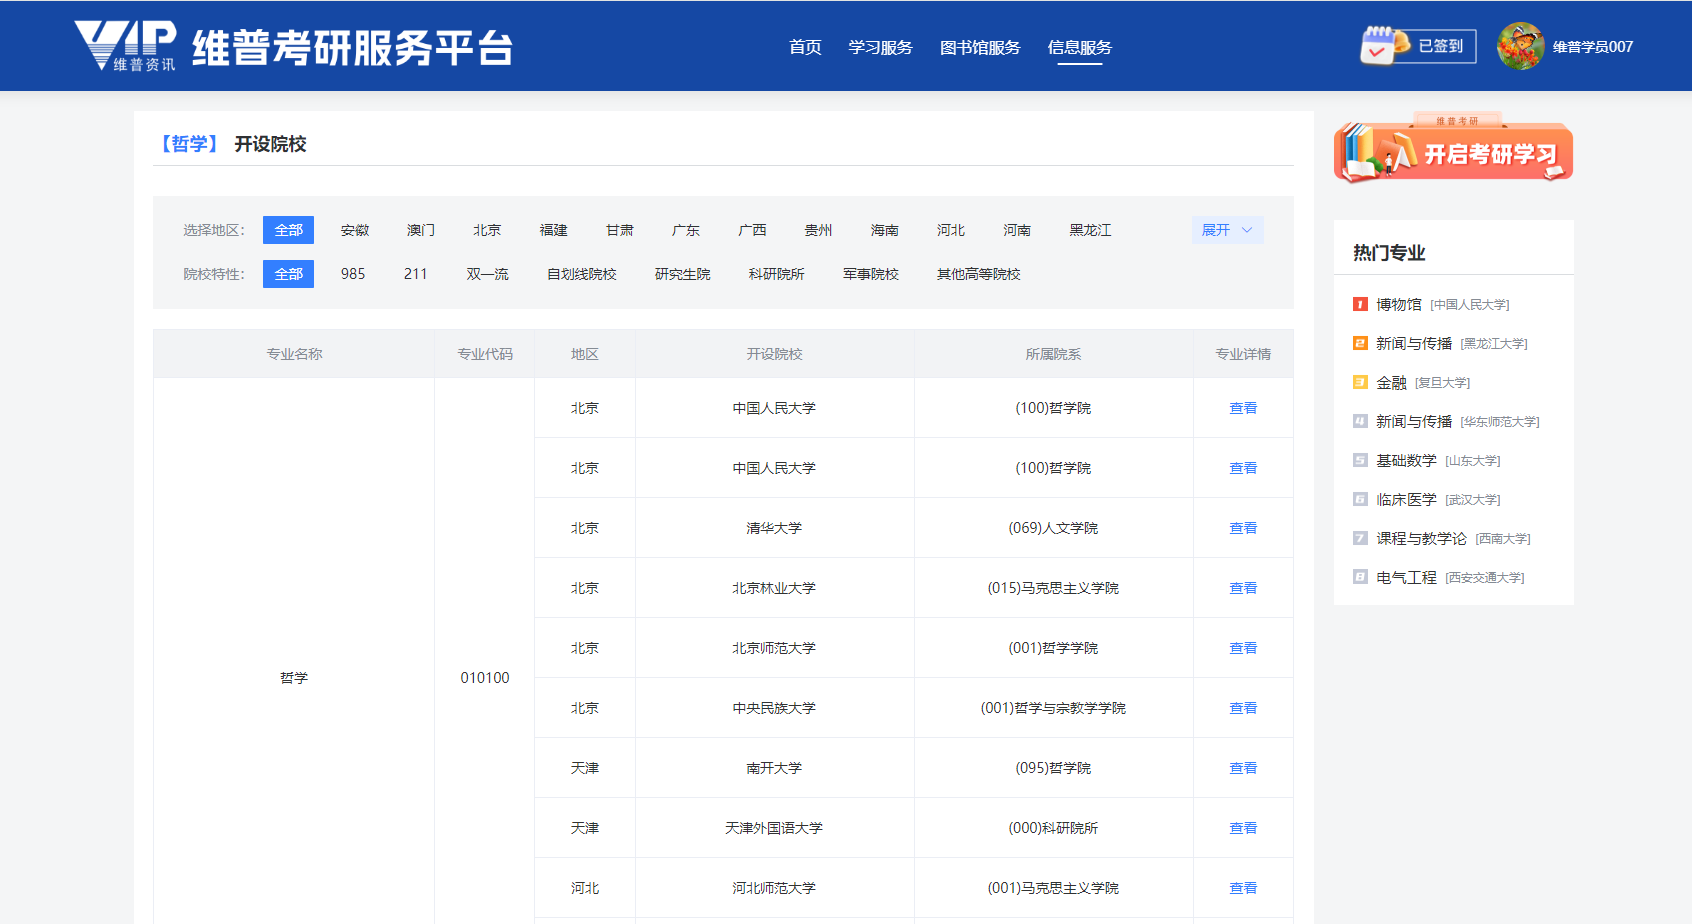Click rank 1 badge beside 博物馆

coord(1360,304)
